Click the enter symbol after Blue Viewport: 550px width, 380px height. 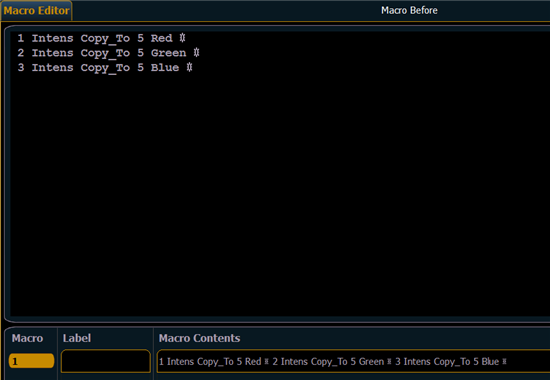pos(189,67)
